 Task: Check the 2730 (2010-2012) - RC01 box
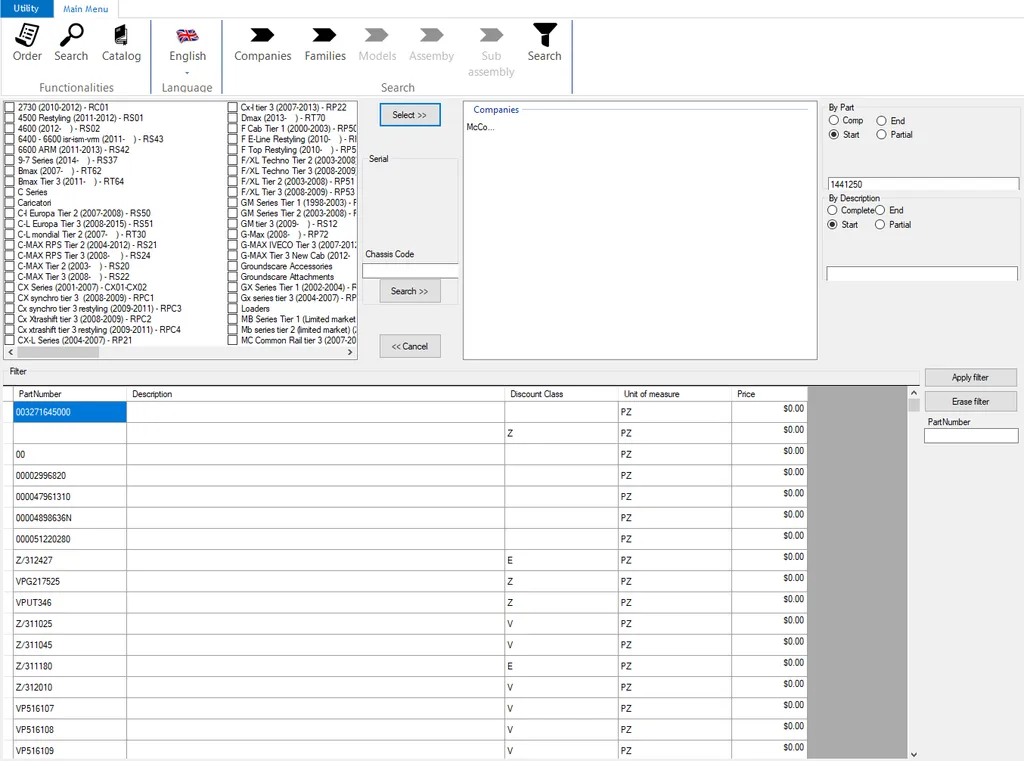point(10,107)
